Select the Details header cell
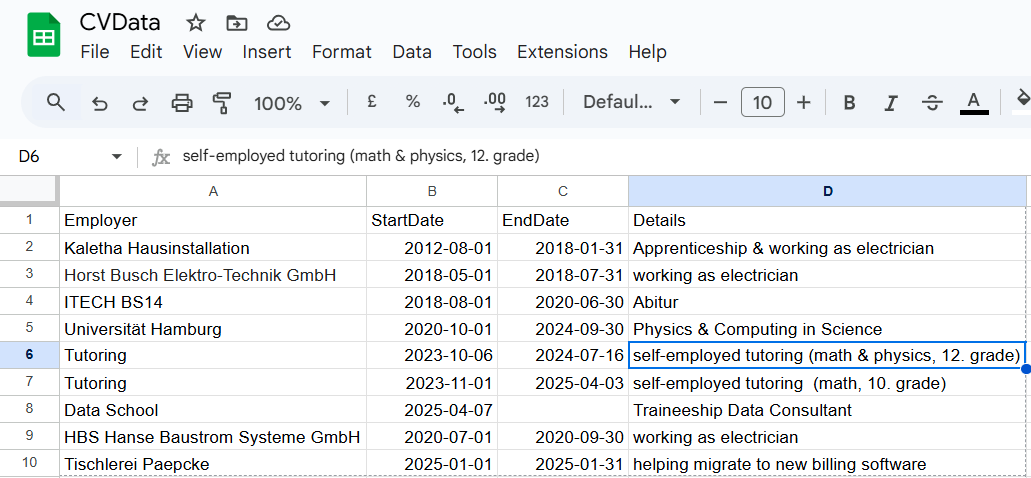Screen dimensions: 1031x478 pyautogui.click(x=828, y=220)
